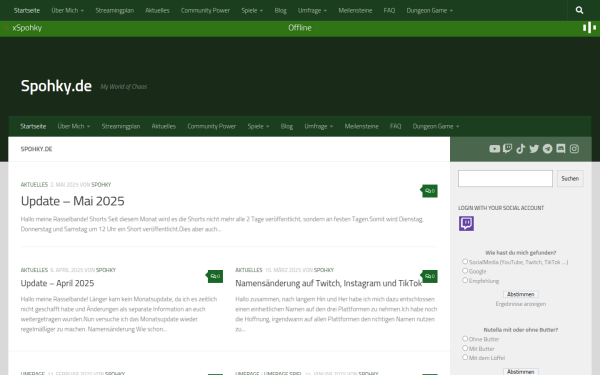Click Ergebnisse anzeigen link

pyautogui.click(x=521, y=304)
